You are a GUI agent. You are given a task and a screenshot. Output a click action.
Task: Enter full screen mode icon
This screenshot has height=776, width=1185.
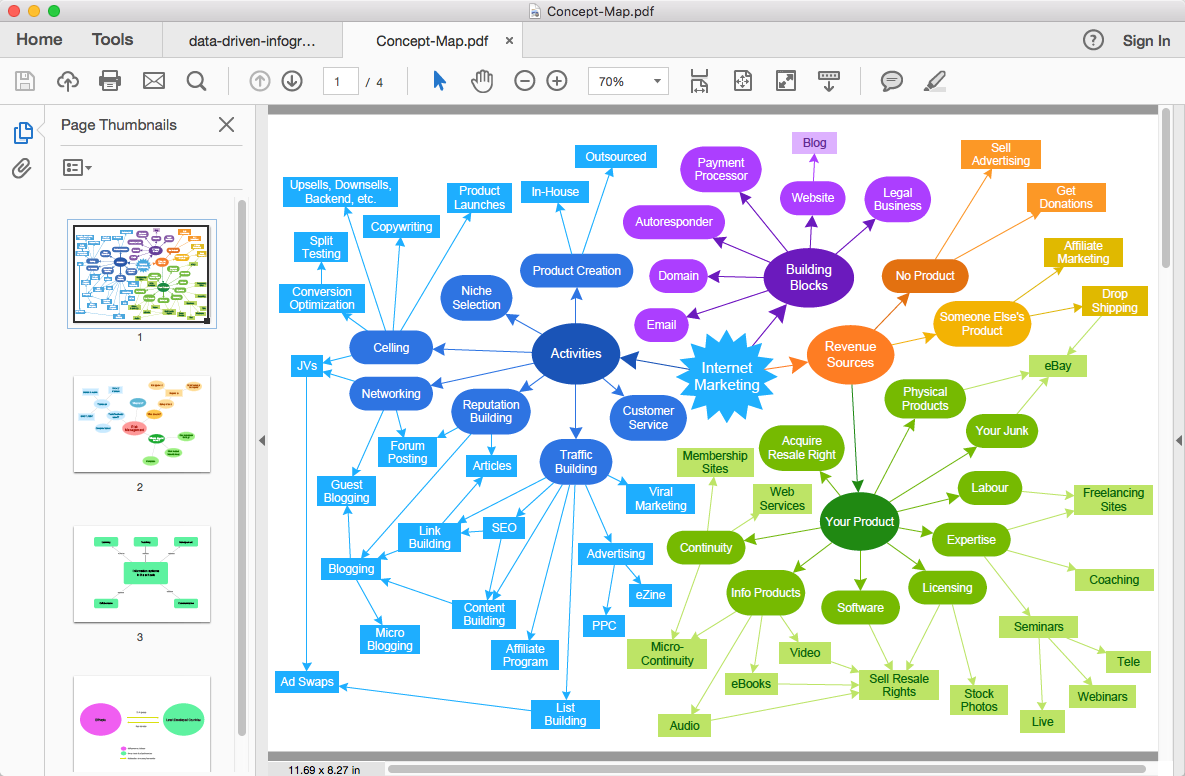[x=786, y=81]
